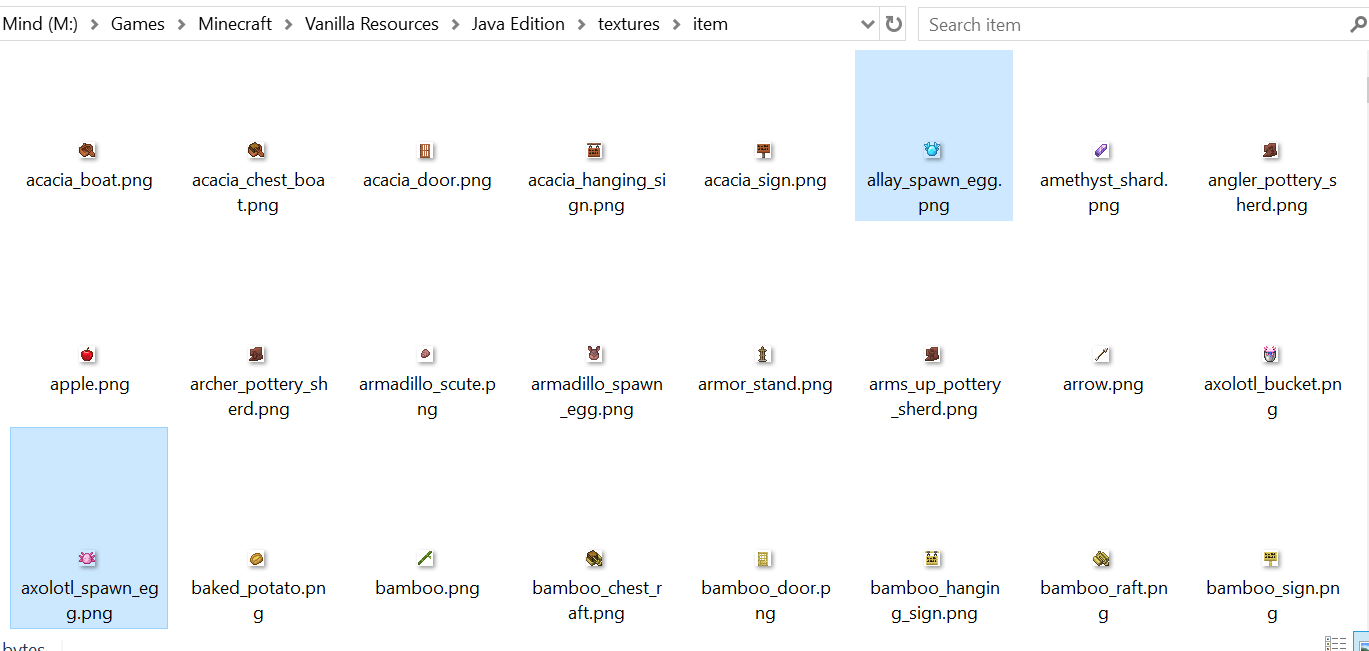Click the armor_stand.png file name
Screen dimensions: 1369x651
[x=765, y=384]
